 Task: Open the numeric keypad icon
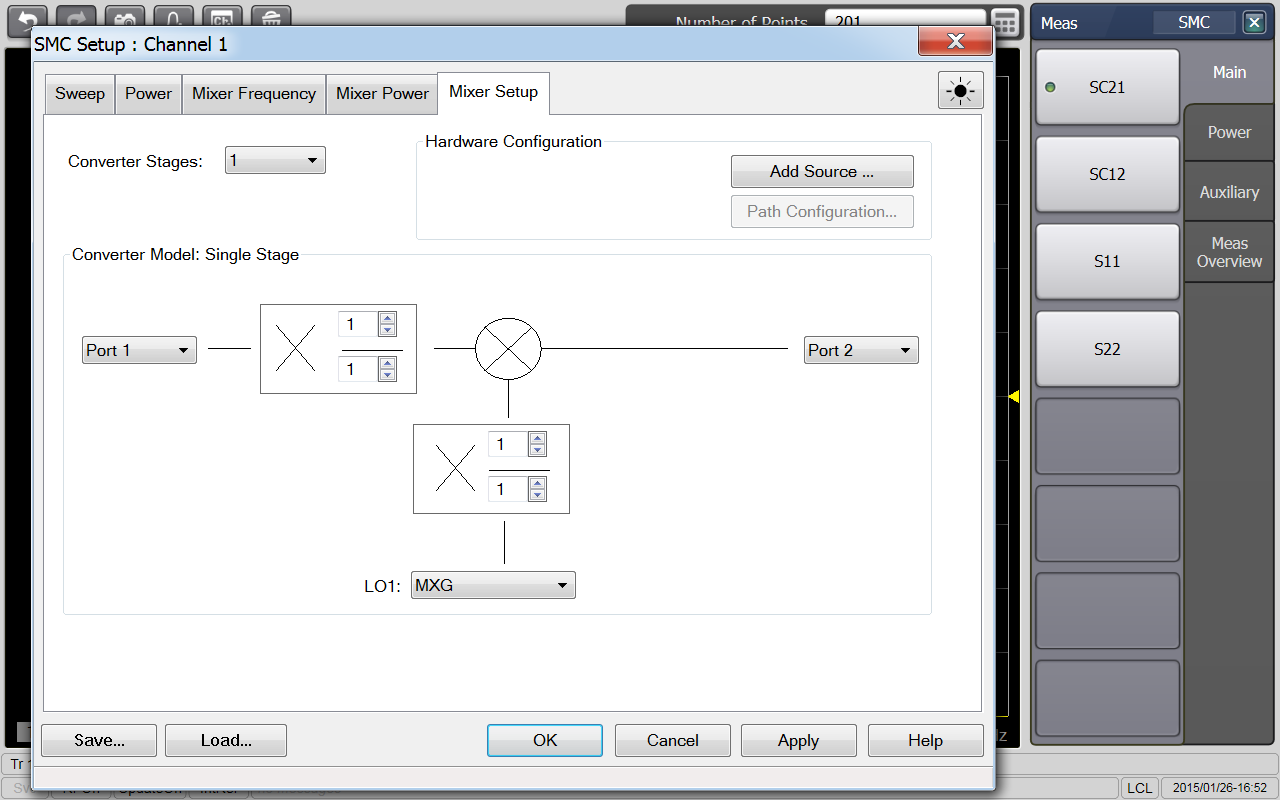pos(1005,22)
